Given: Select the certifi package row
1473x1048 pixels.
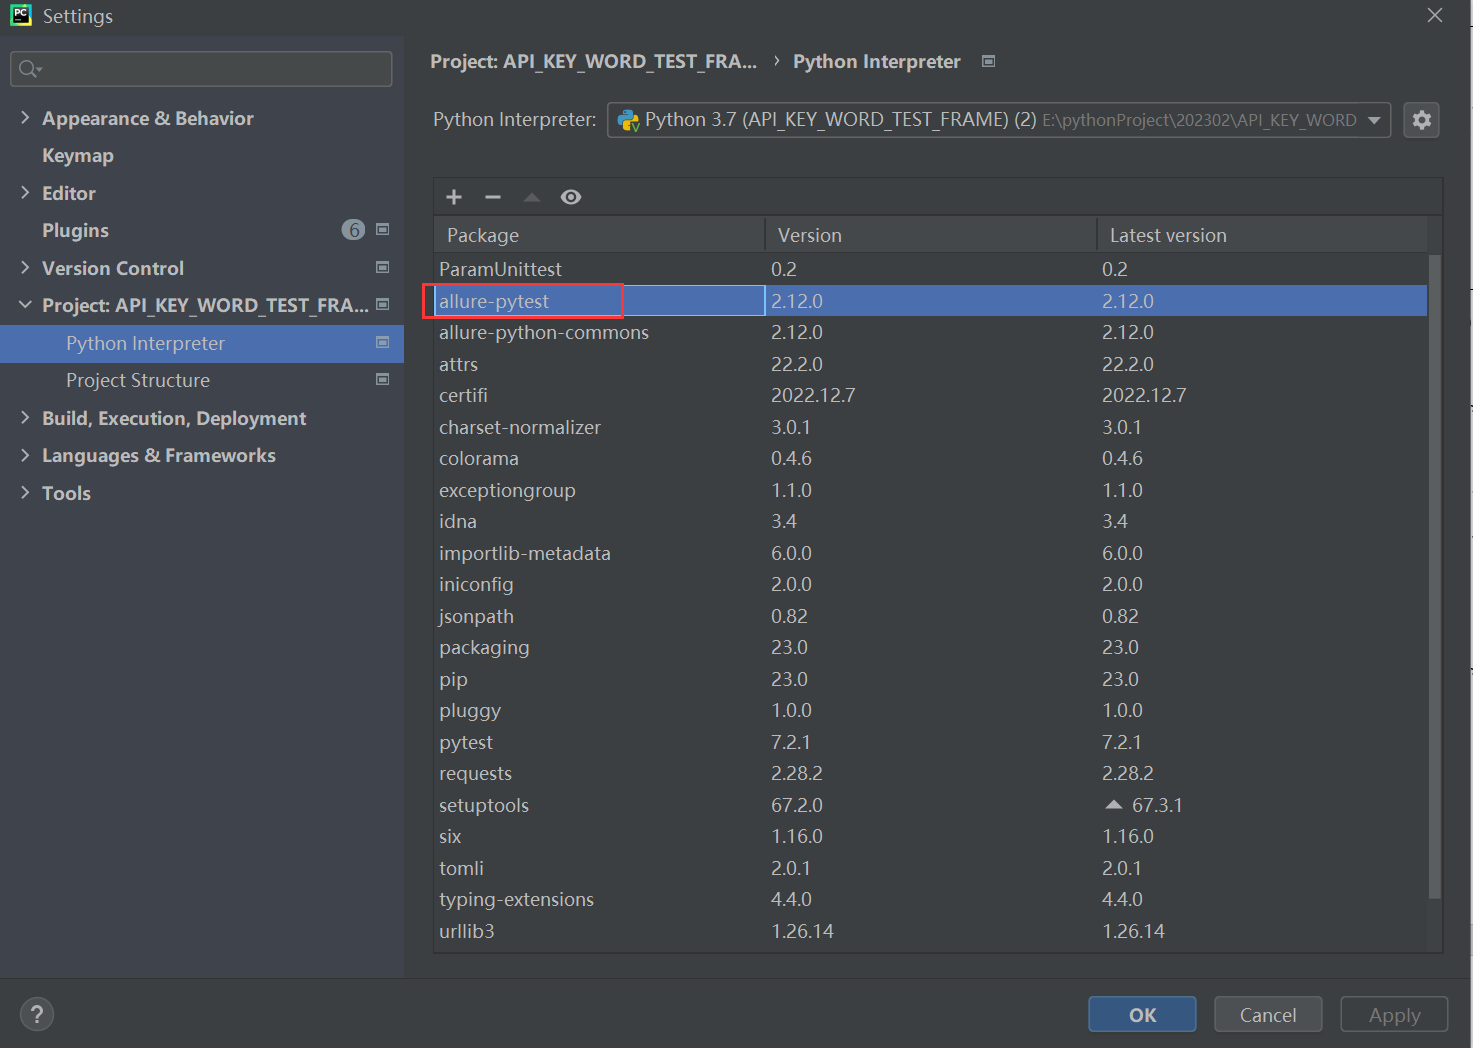Looking at the screenshot, I should click(931, 395).
